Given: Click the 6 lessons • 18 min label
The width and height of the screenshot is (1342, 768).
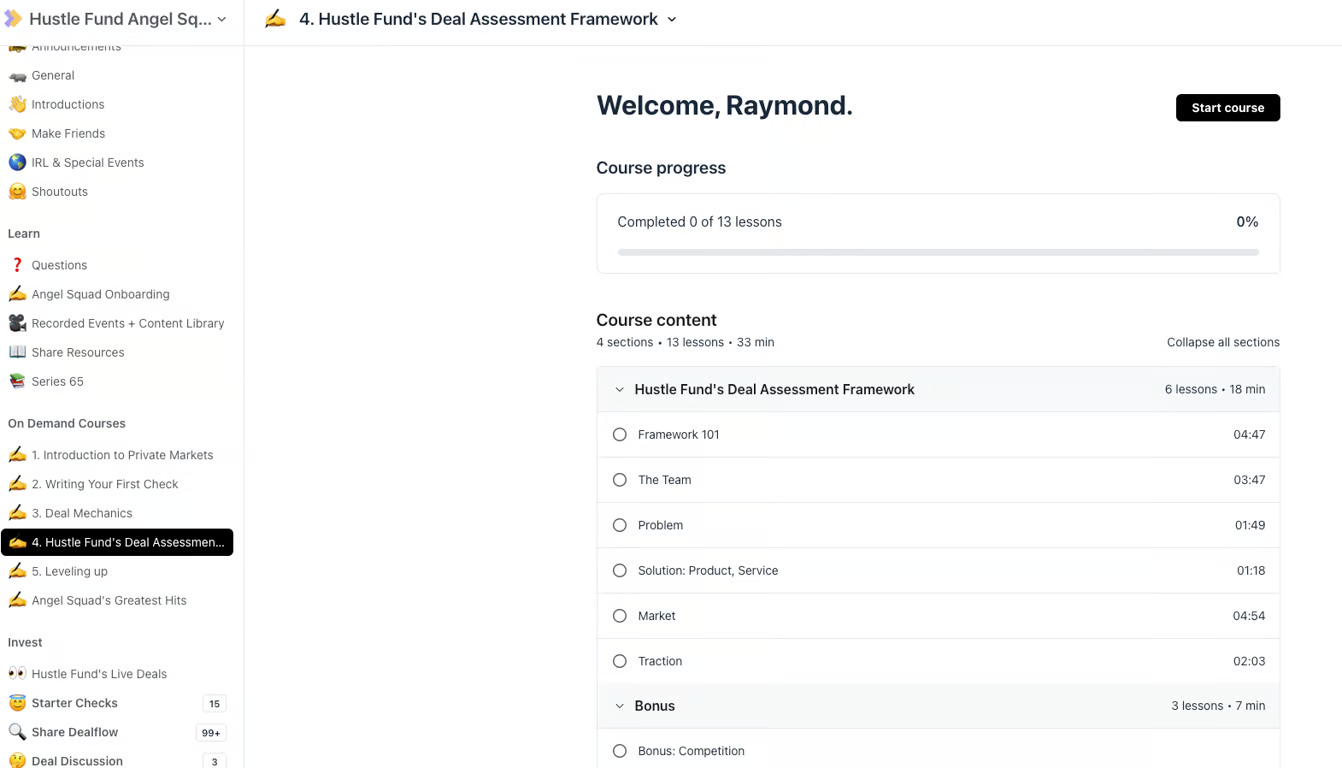Looking at the screenshot, I should [x=1215, y=390].
